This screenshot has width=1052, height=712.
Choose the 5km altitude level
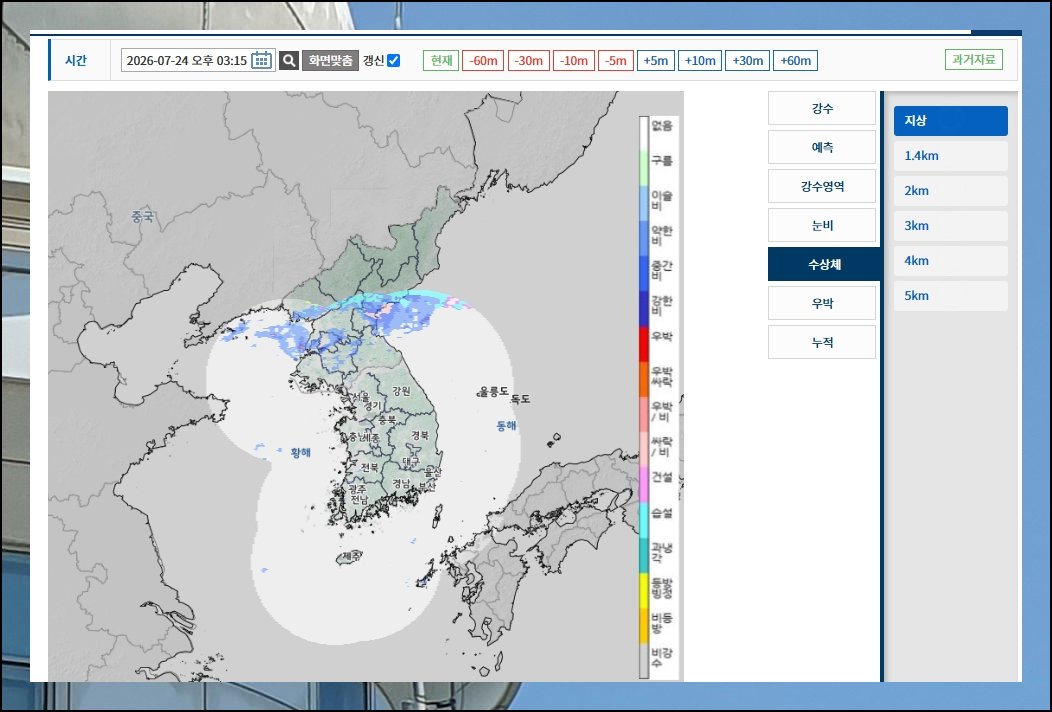pyautogui.click(x=951, y=295)
